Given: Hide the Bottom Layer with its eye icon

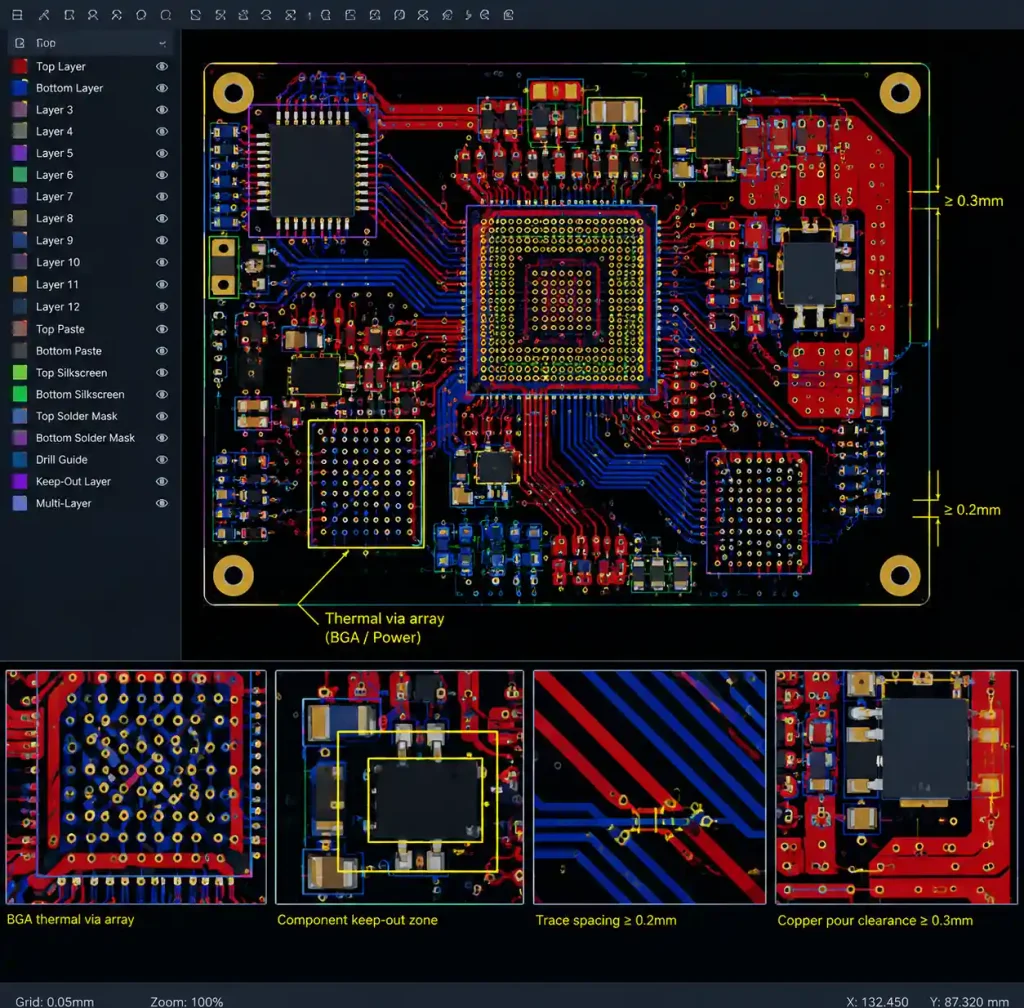Looking at the screenshot, I should coord(161,88).
